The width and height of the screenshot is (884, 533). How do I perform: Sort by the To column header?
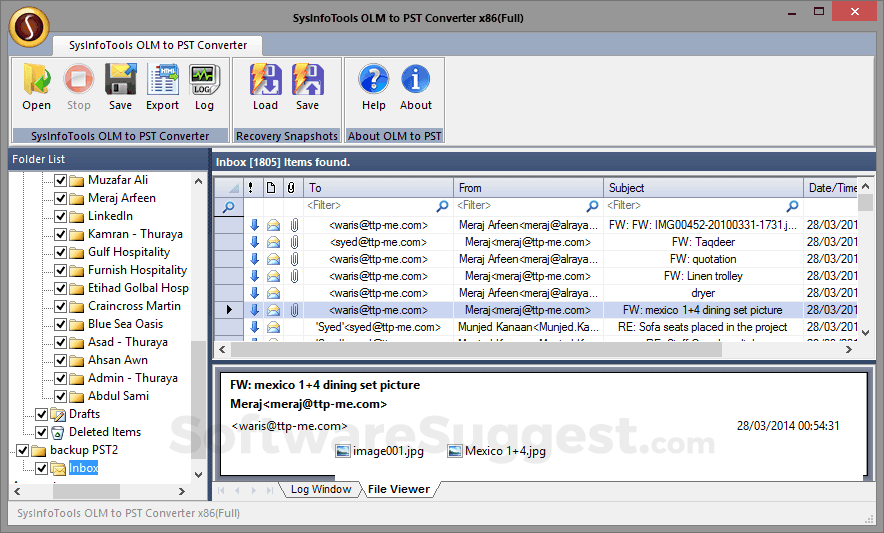(x=378, y=188)
